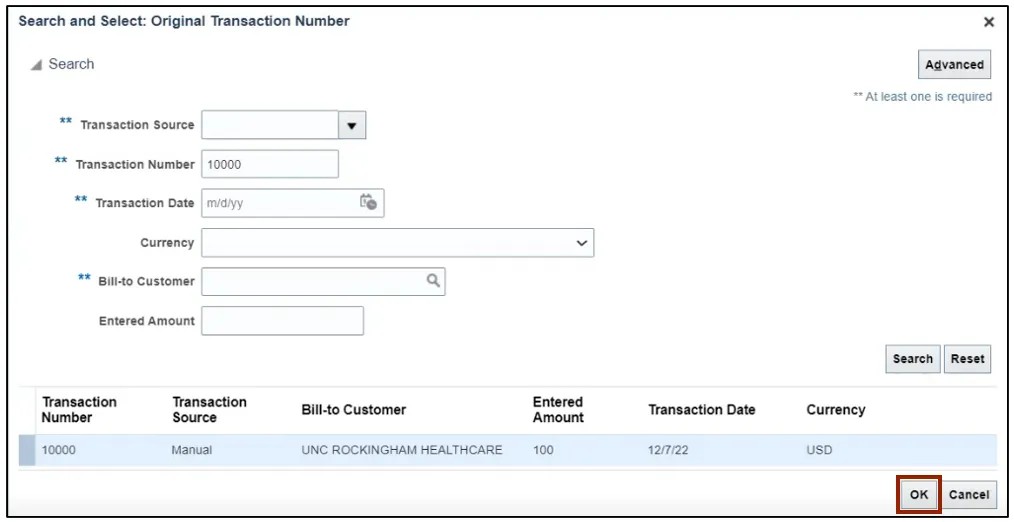Click the Advanced button
The height and width of the screenshot is (522, 1014).
click(954, 64)
